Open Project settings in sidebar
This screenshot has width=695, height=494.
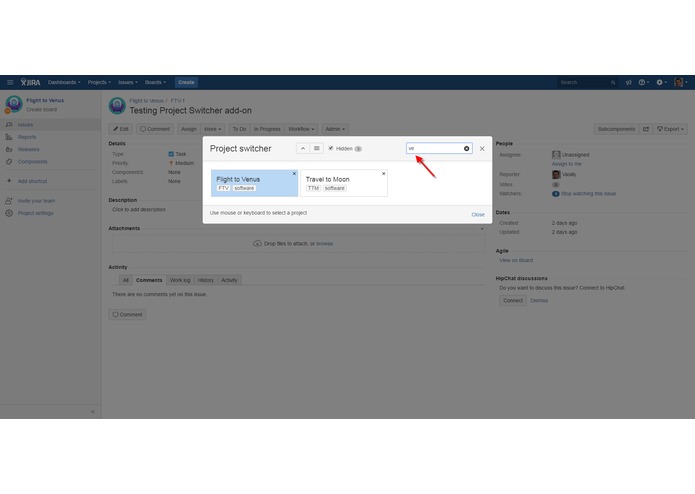tap(35, 213)
